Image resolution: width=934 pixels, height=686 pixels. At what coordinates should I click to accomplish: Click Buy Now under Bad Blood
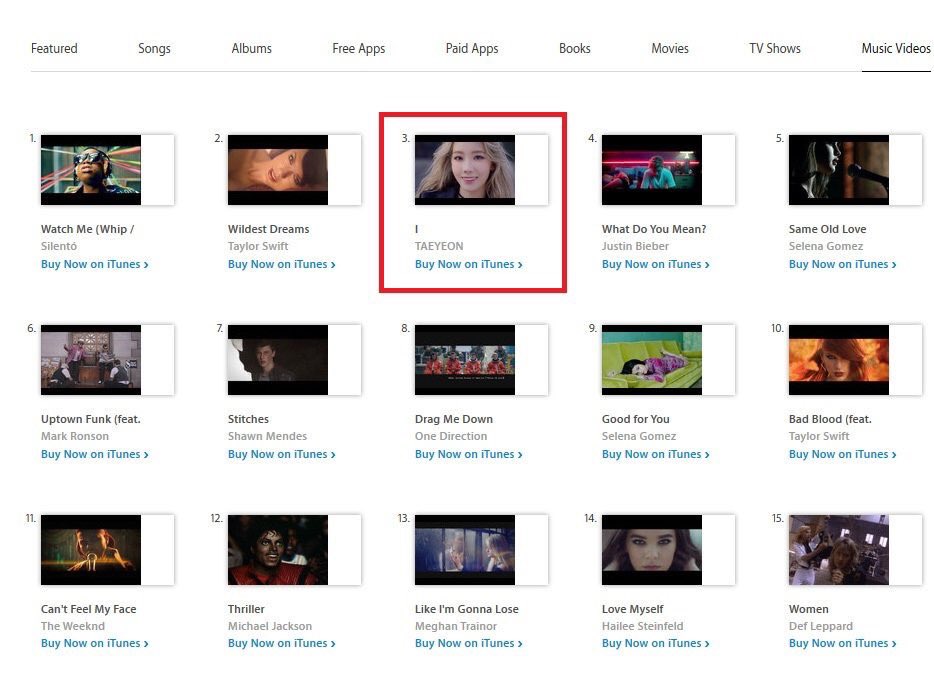pyautogui.click(x=843, y=454)
